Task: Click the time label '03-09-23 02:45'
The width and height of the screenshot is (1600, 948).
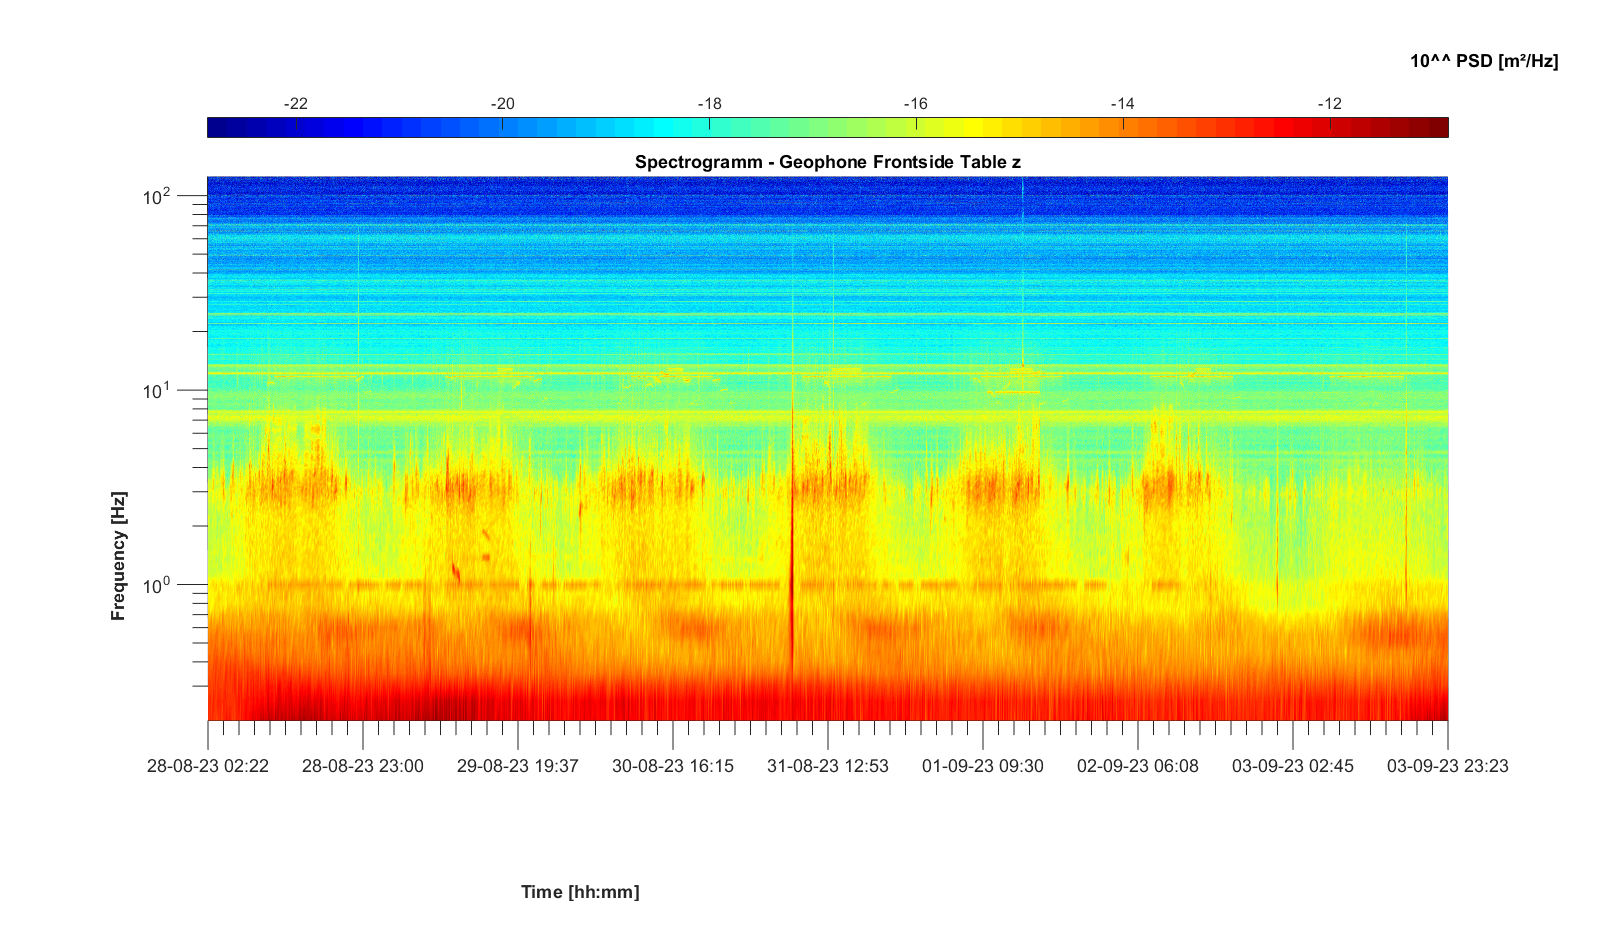Action: (1293, 766)
